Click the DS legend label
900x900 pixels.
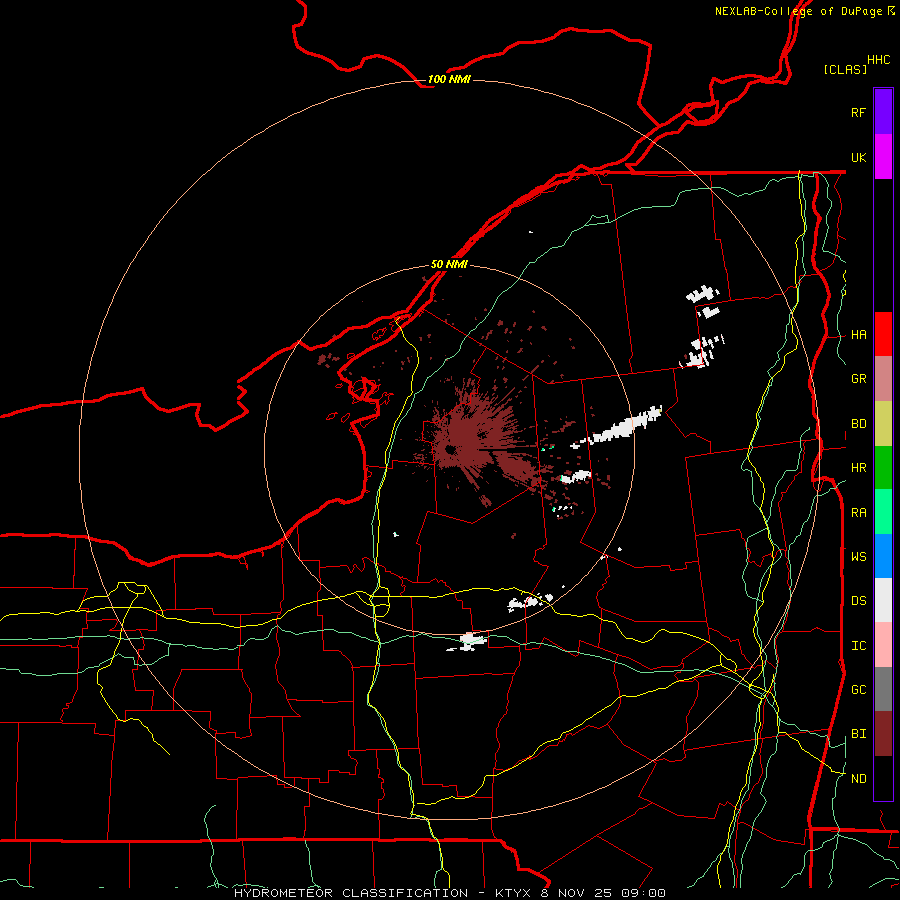858,600
